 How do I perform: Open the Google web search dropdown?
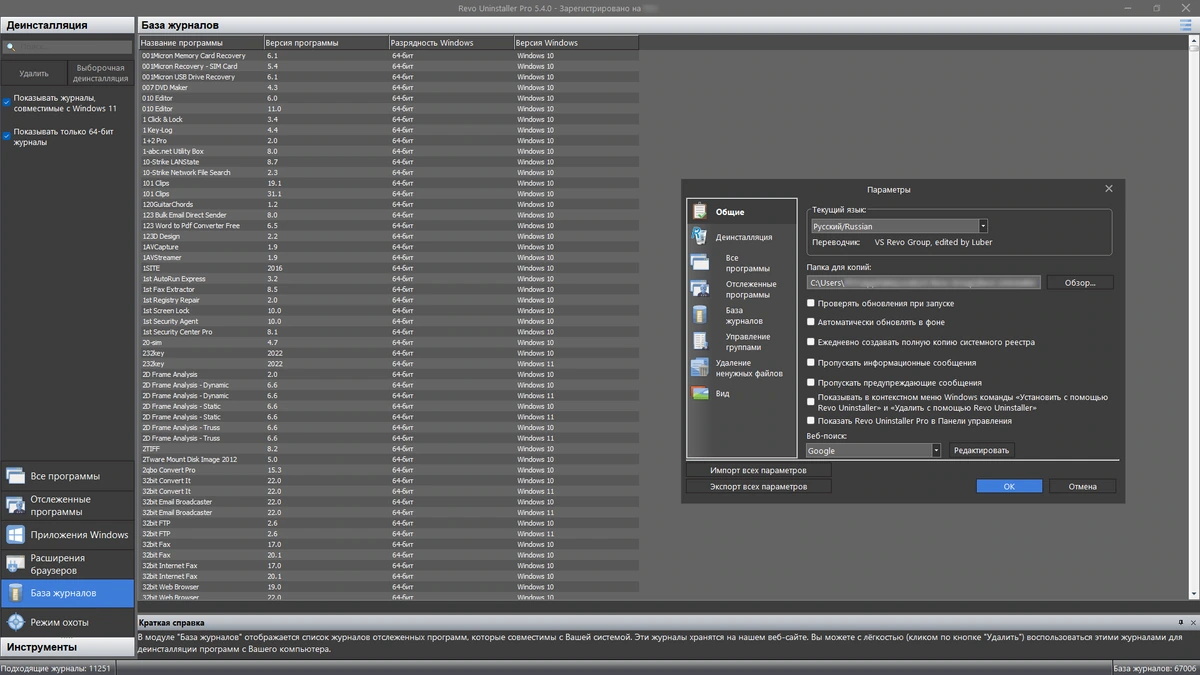tap(874, 451)
